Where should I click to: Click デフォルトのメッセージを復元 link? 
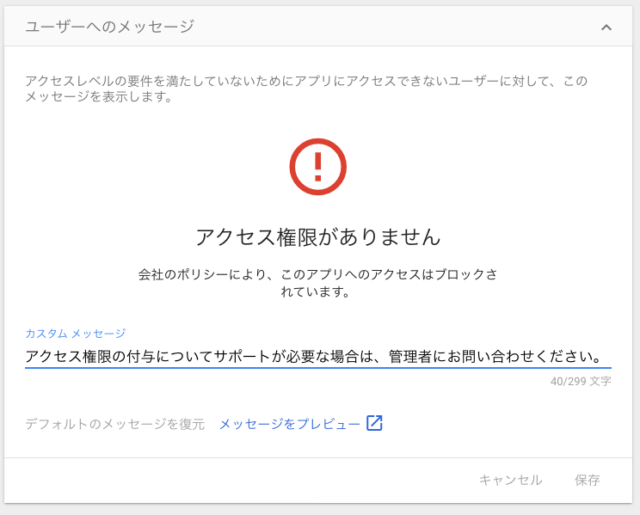pos(115,424)
